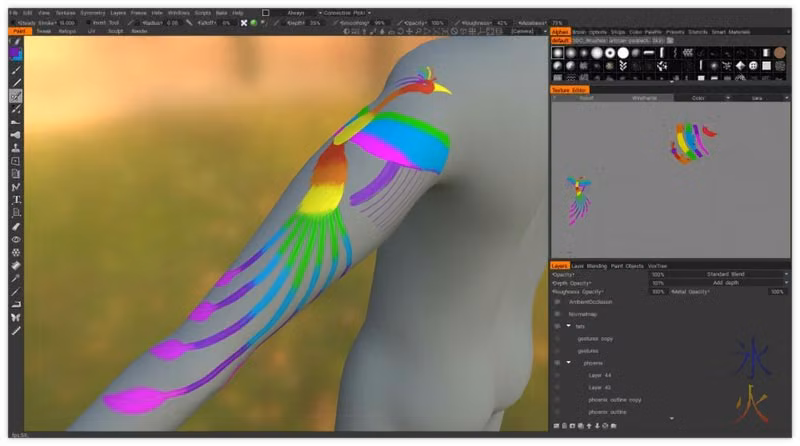Toggle visibility of AmbientOcclusion layer
Viewport: 800px width, 446px height.
(557, 302)
